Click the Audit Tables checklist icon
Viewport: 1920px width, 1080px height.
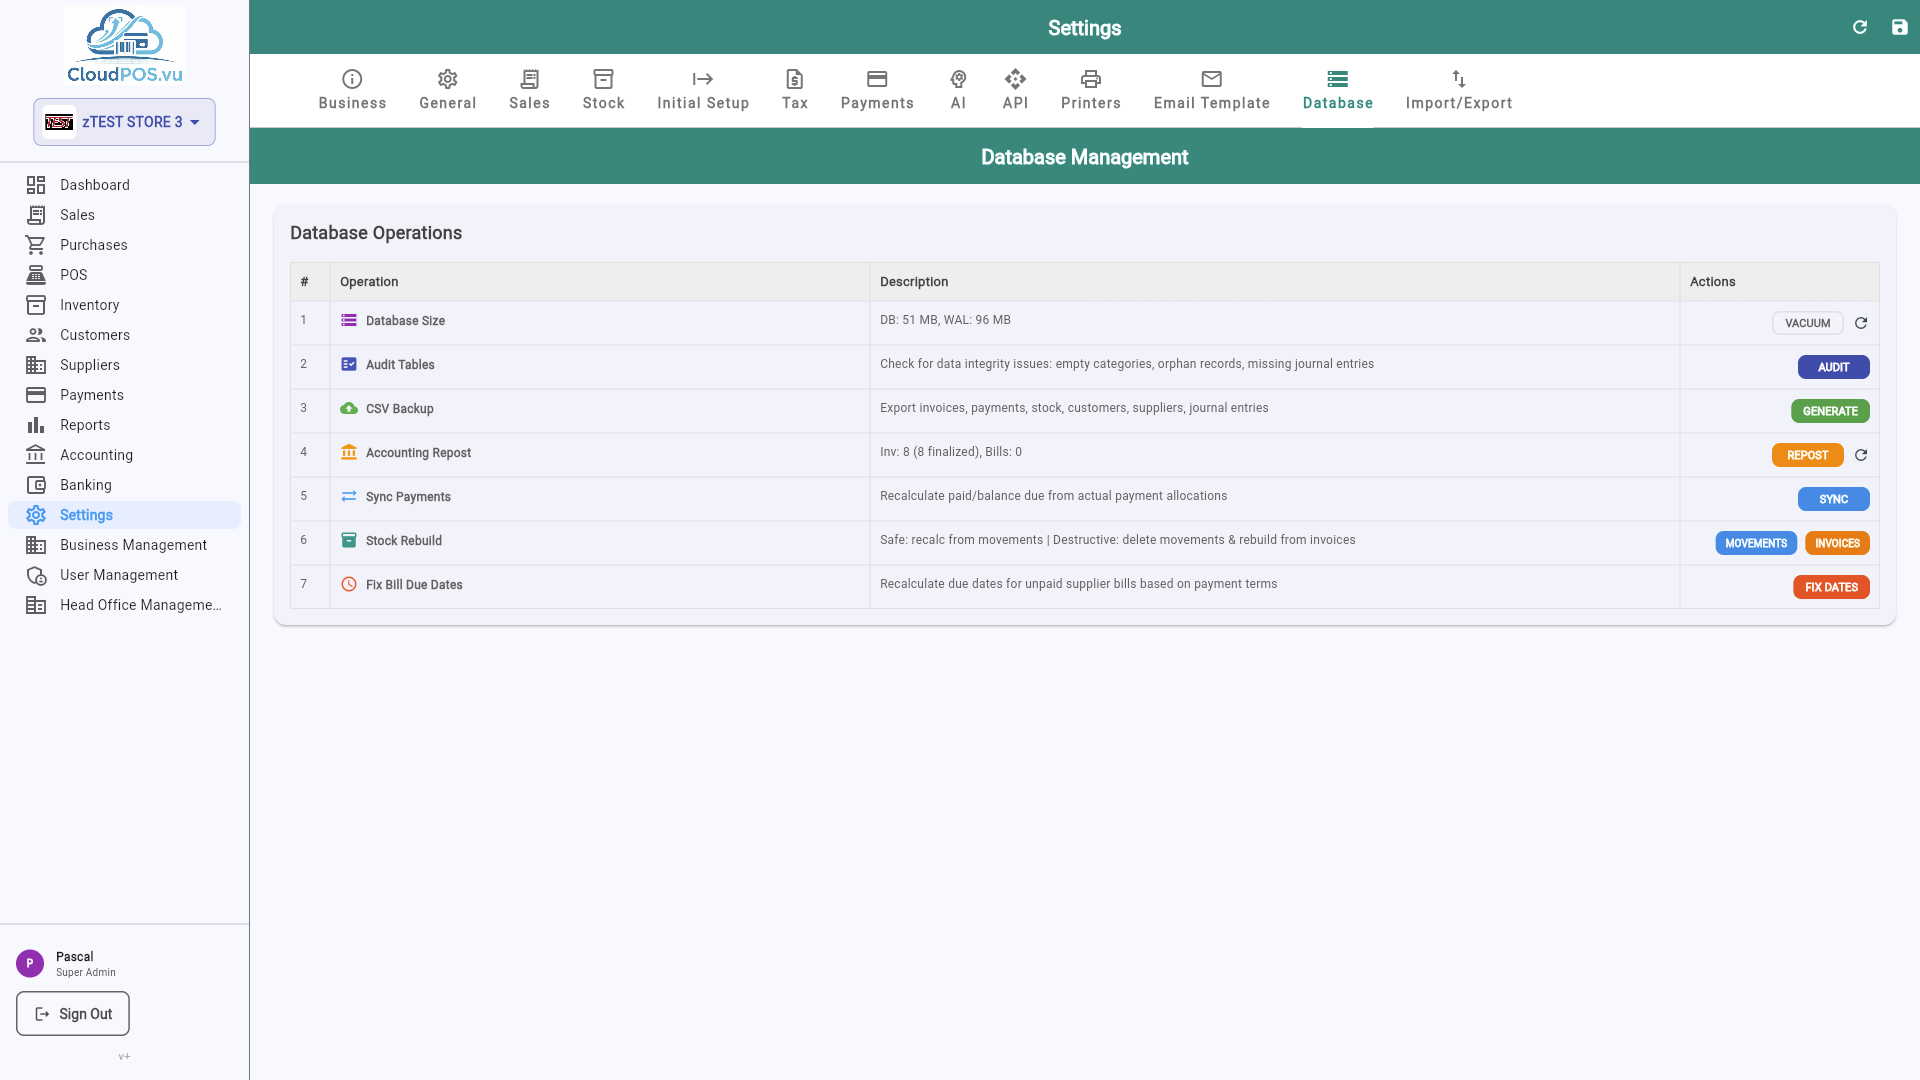click(x=349, y=364)
